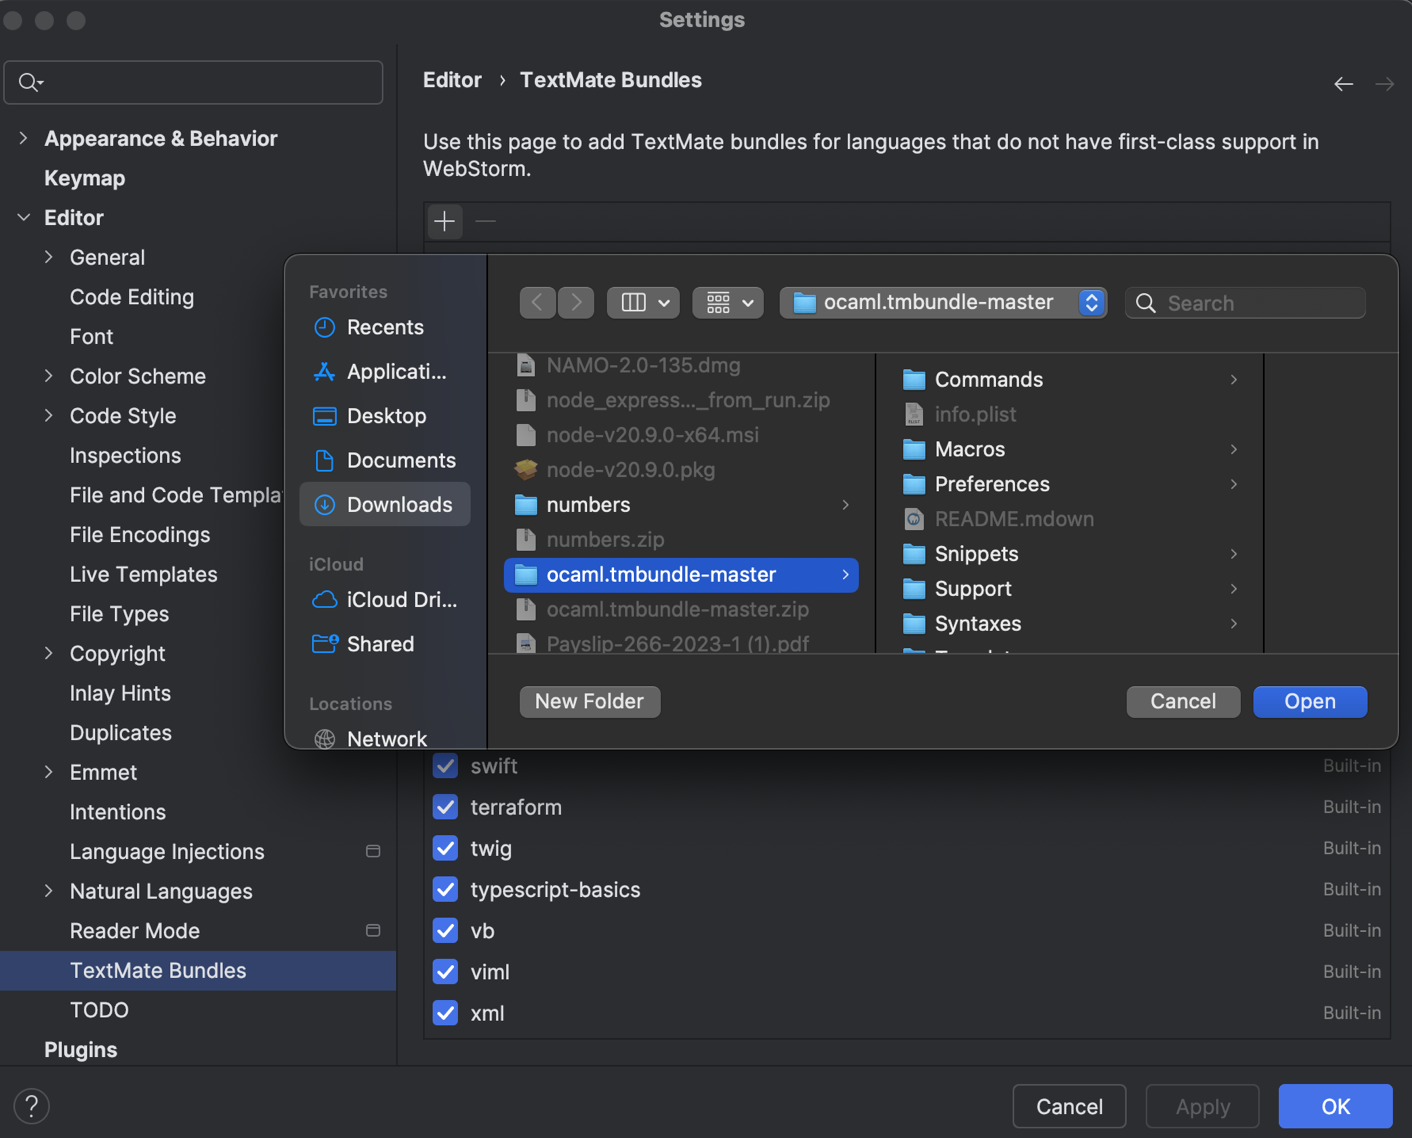1412x1138 pixels.
Task: Expand the Color Scheme section
Action: [48, 376]
